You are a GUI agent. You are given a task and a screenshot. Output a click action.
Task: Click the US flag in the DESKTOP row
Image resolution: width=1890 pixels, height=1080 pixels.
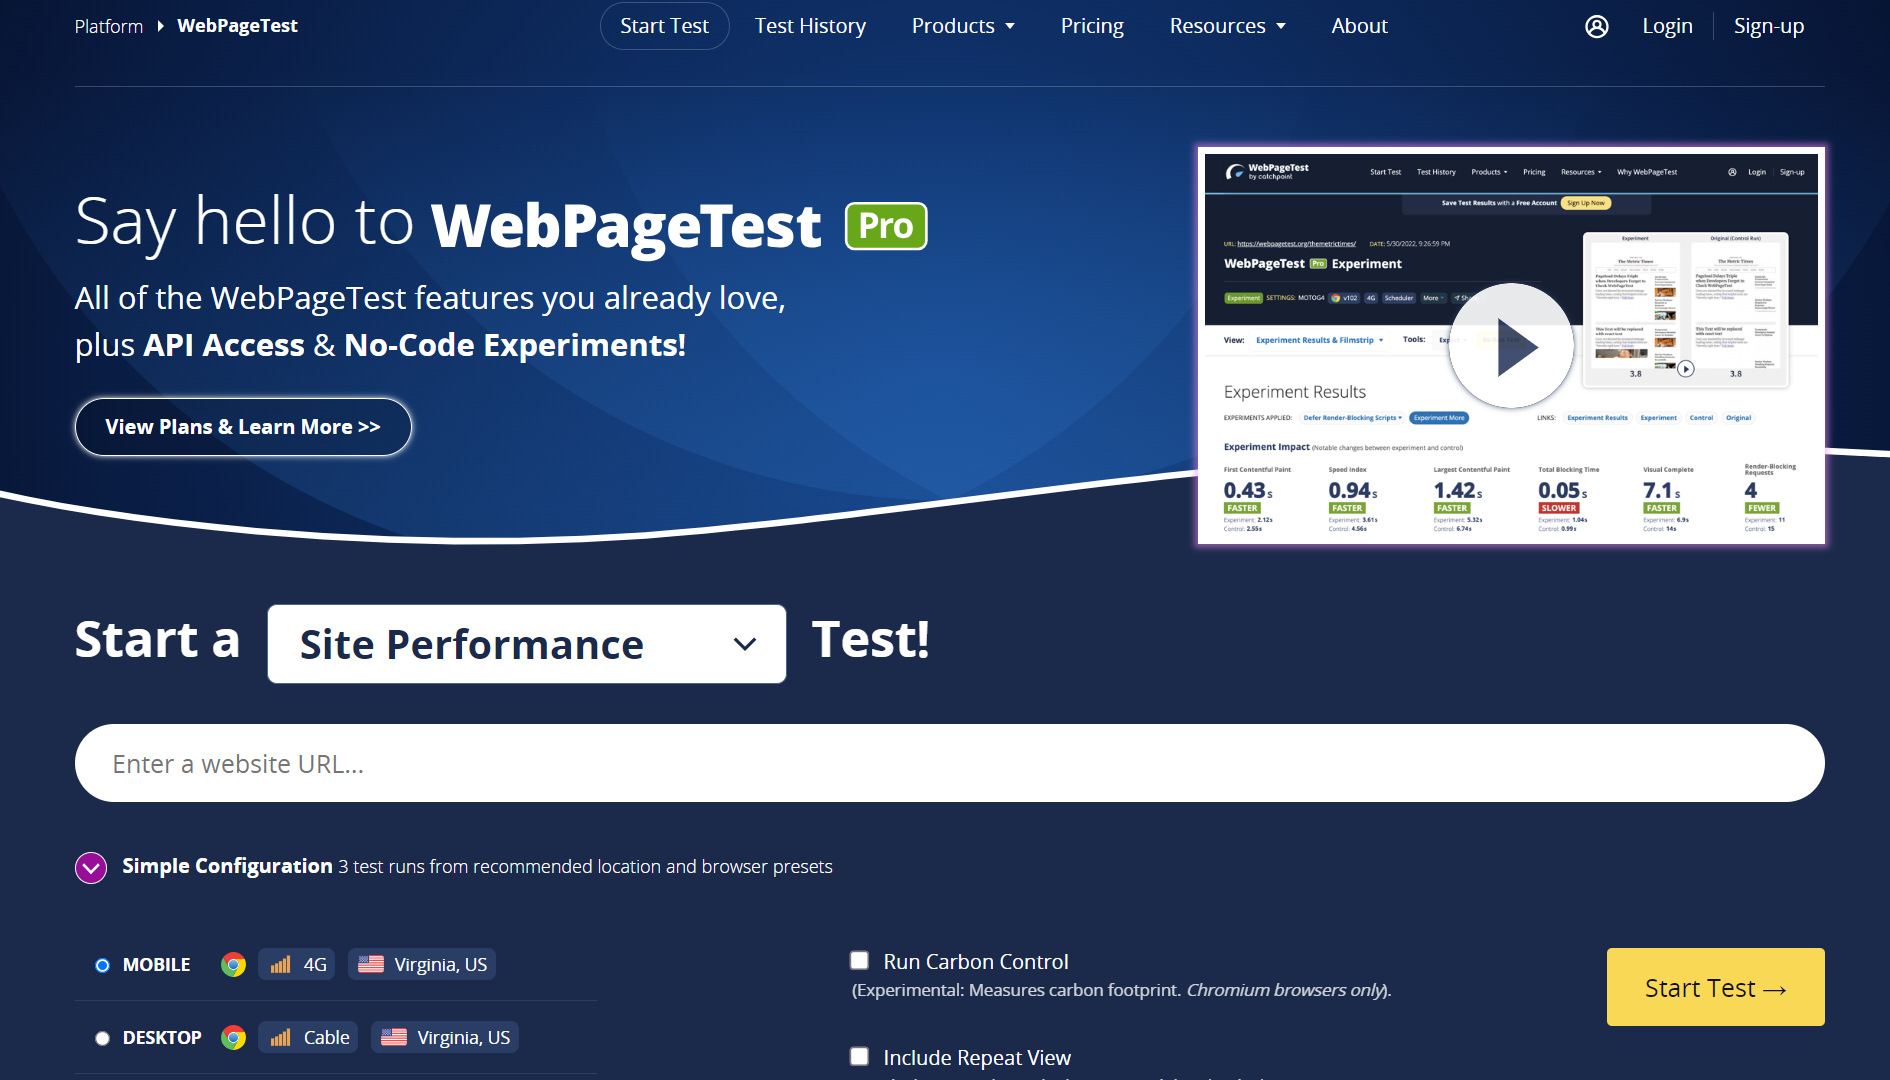click(394, 1037)
